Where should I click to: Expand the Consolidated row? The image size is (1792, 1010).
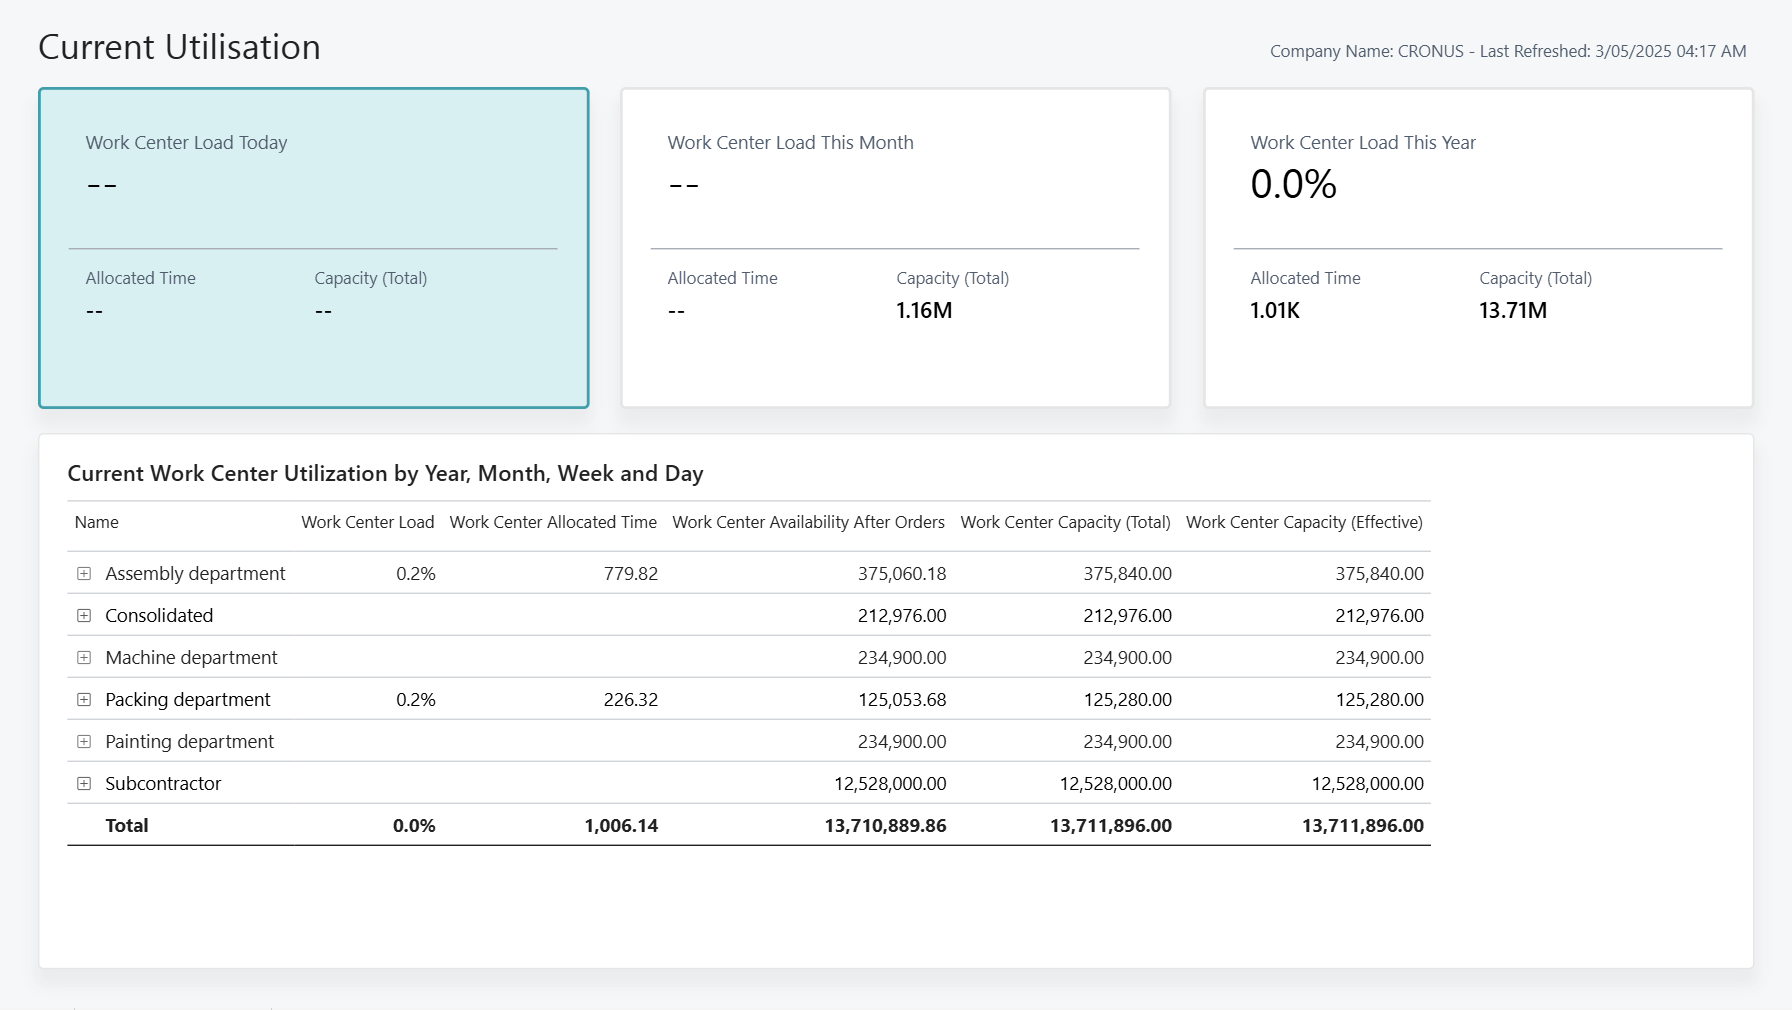click(x=84, y=615)
